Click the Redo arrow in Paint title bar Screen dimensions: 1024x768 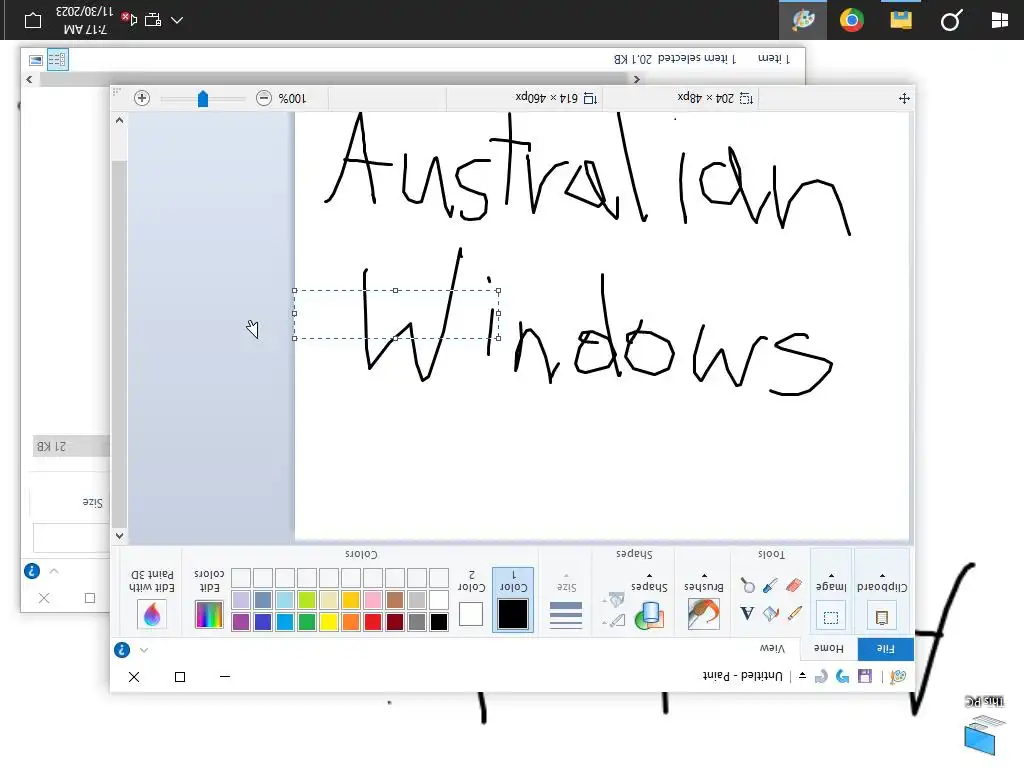coord(821,676)
